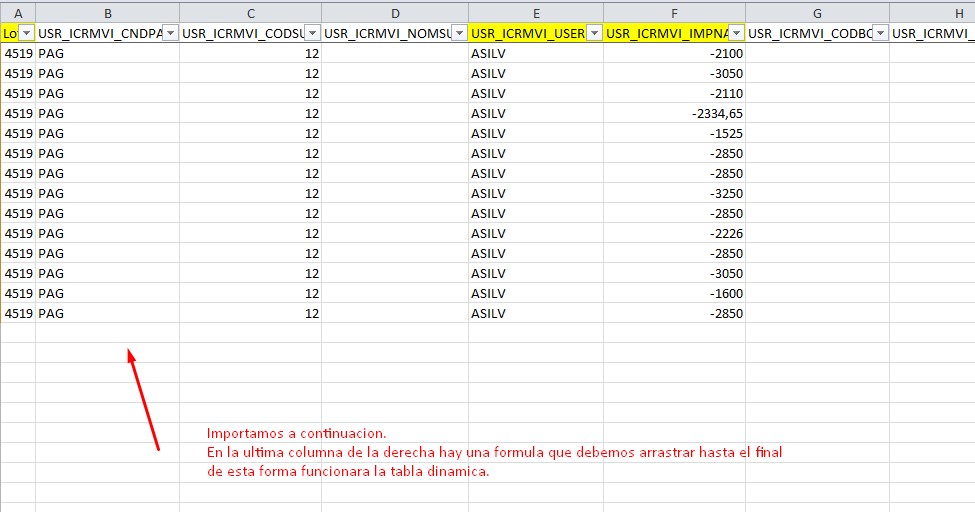The image size is (975, 512).
Task: Select column F header letter
Action: [x=674, y=13]
